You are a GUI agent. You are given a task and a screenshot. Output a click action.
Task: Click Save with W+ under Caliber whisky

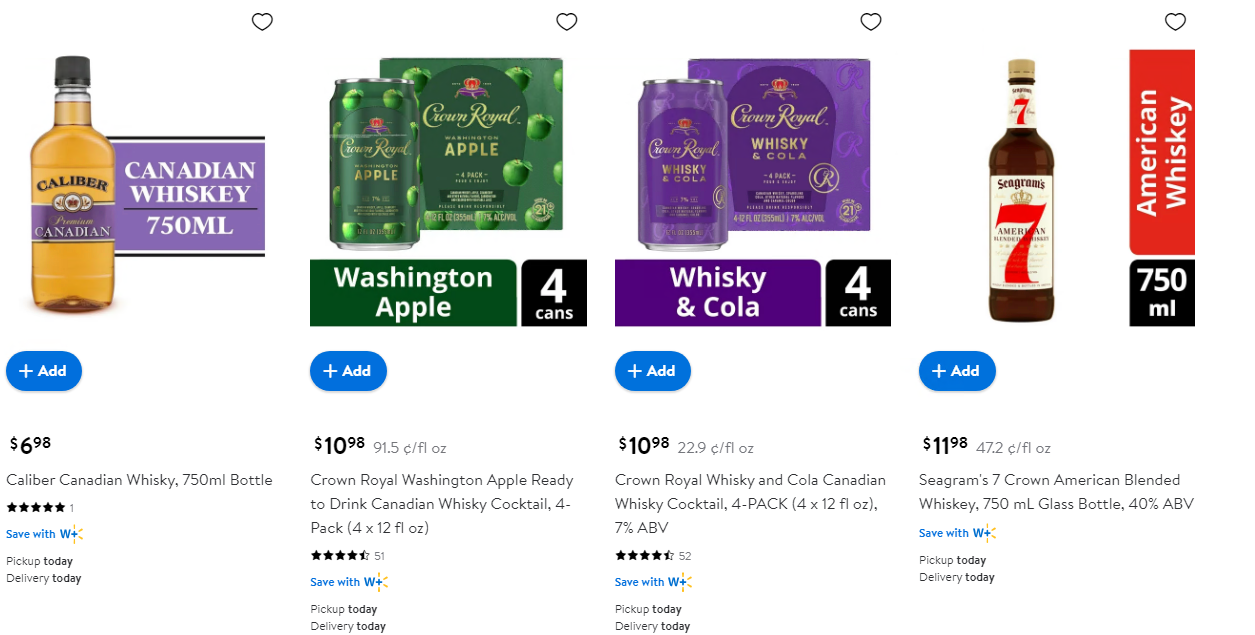(44, 534)
